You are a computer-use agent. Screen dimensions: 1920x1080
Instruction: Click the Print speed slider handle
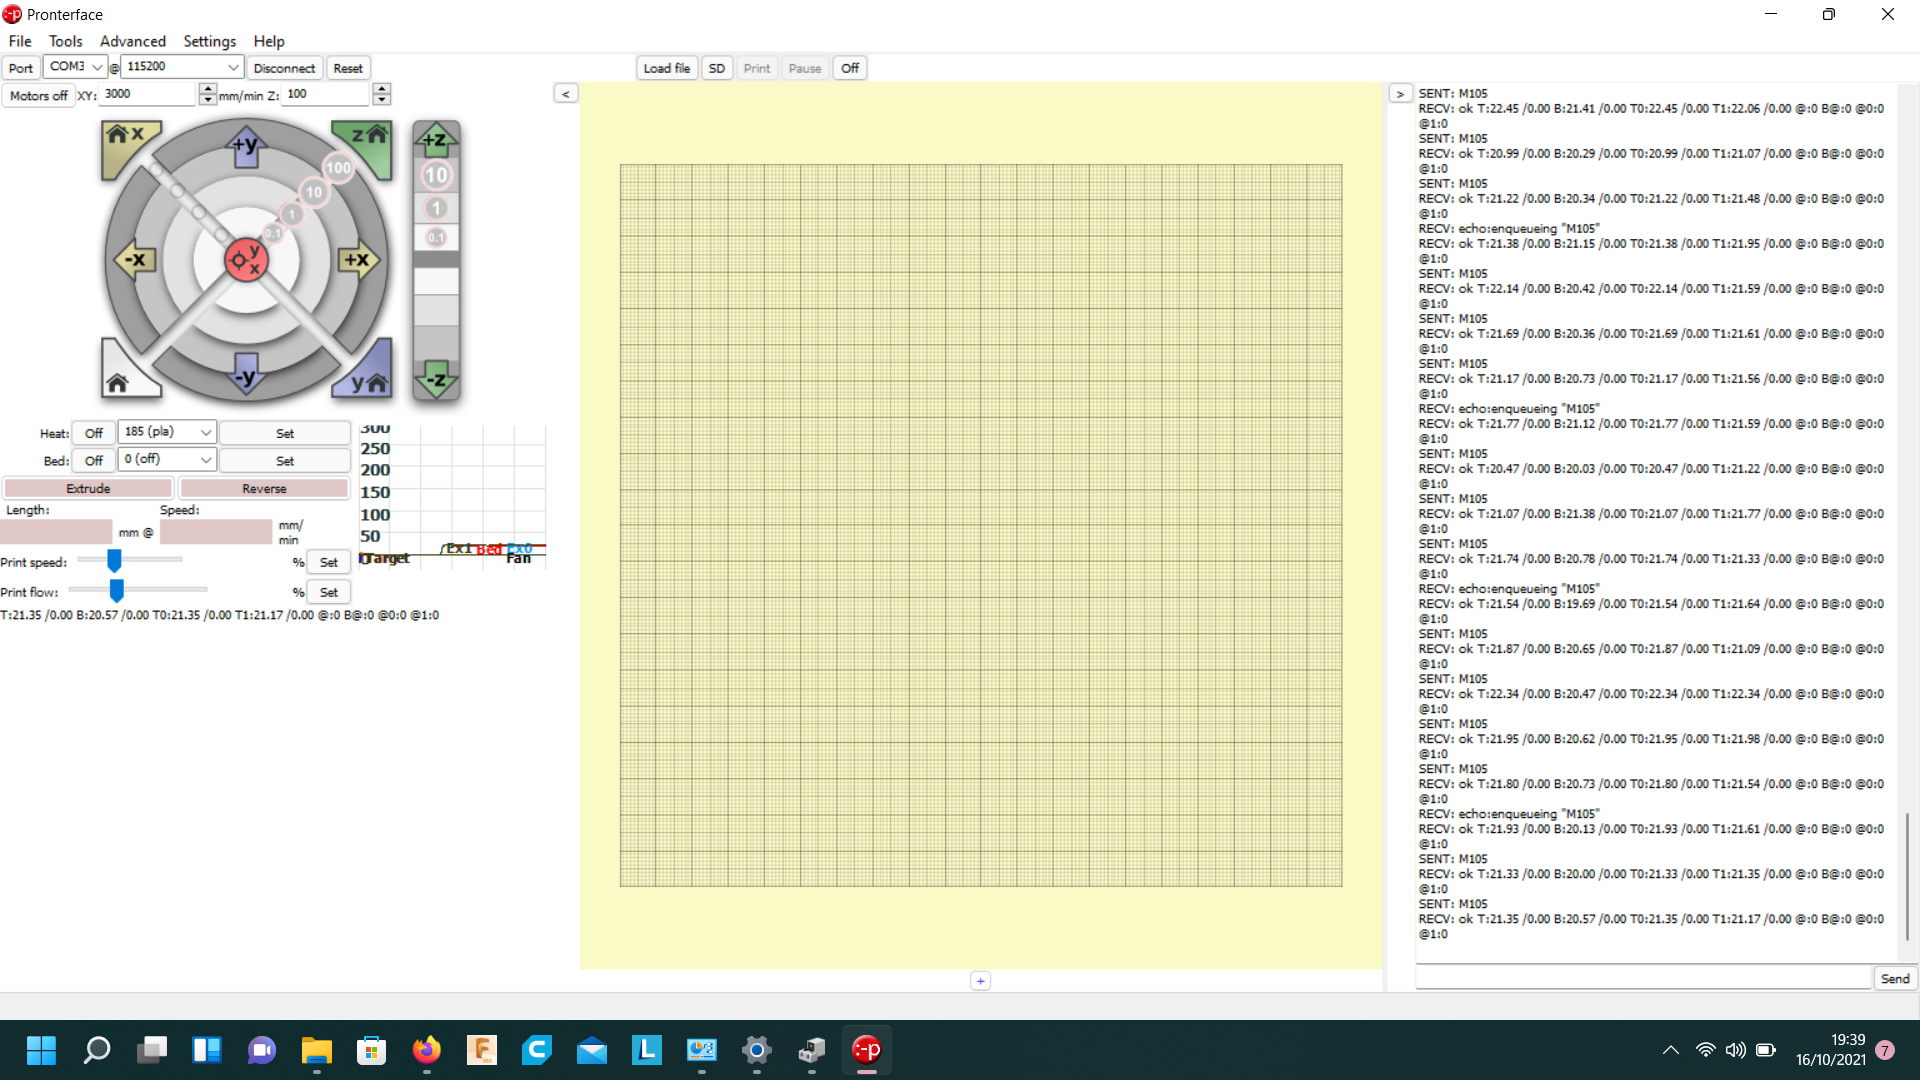(x=114, y=561)
